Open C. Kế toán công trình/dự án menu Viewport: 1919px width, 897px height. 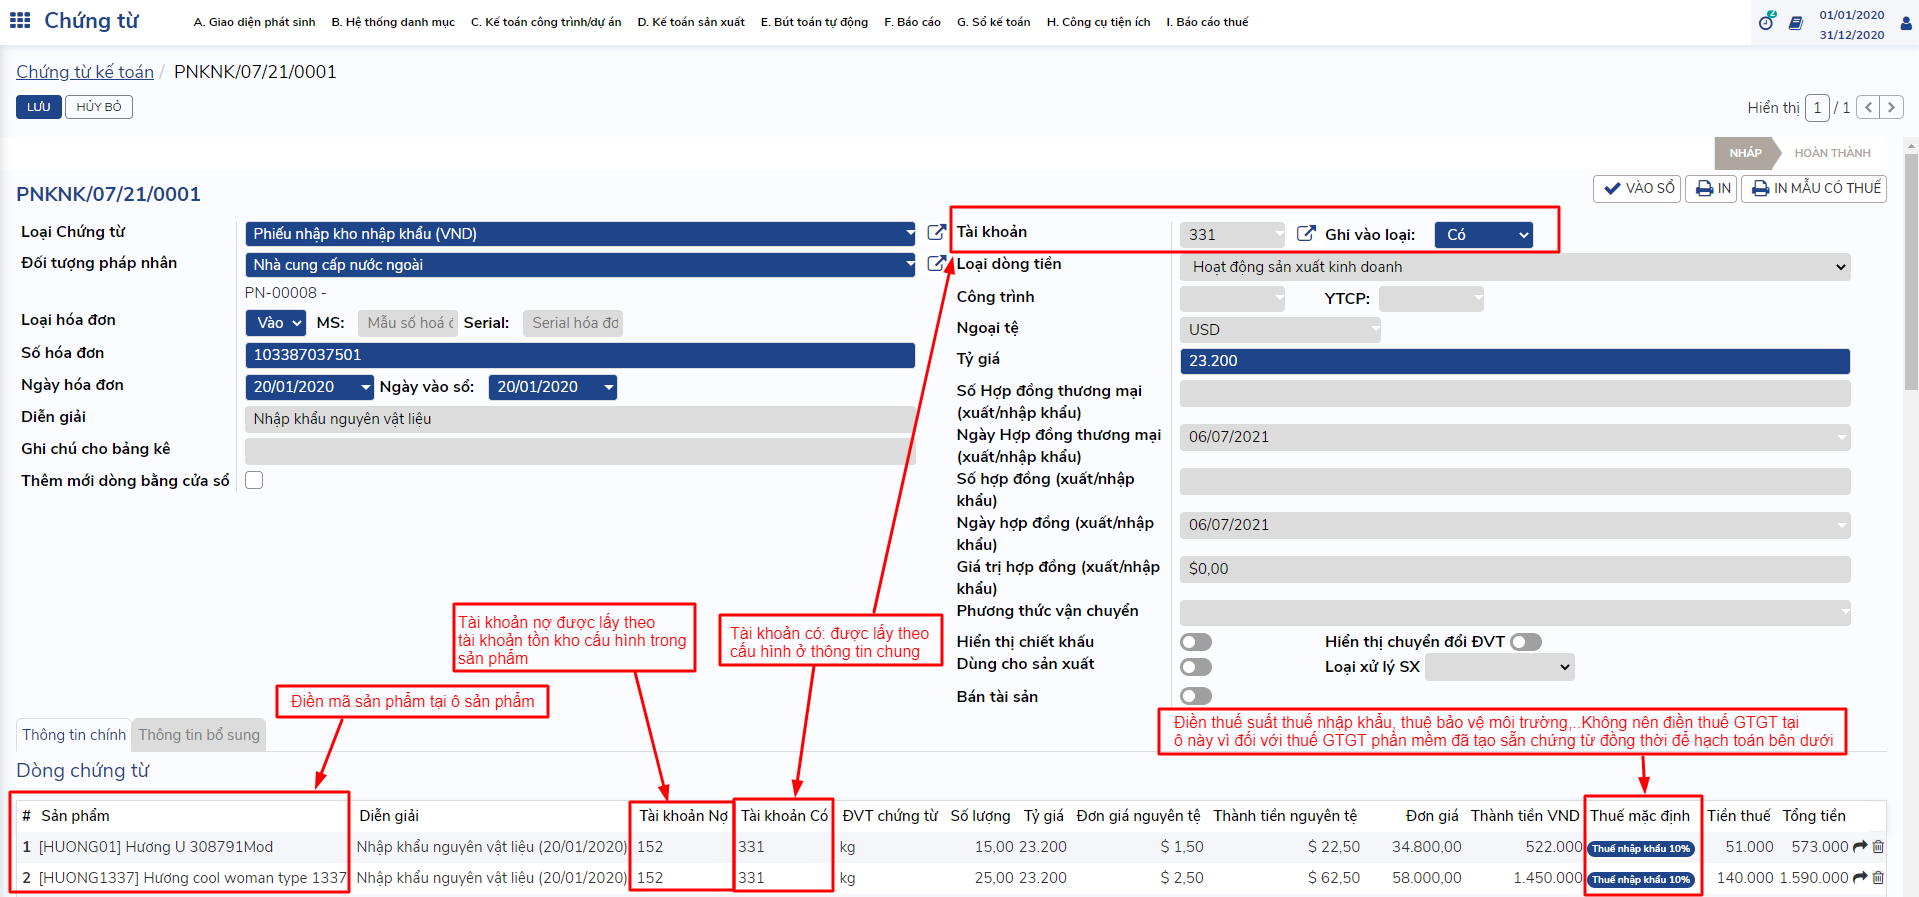(x=546, y=22)
